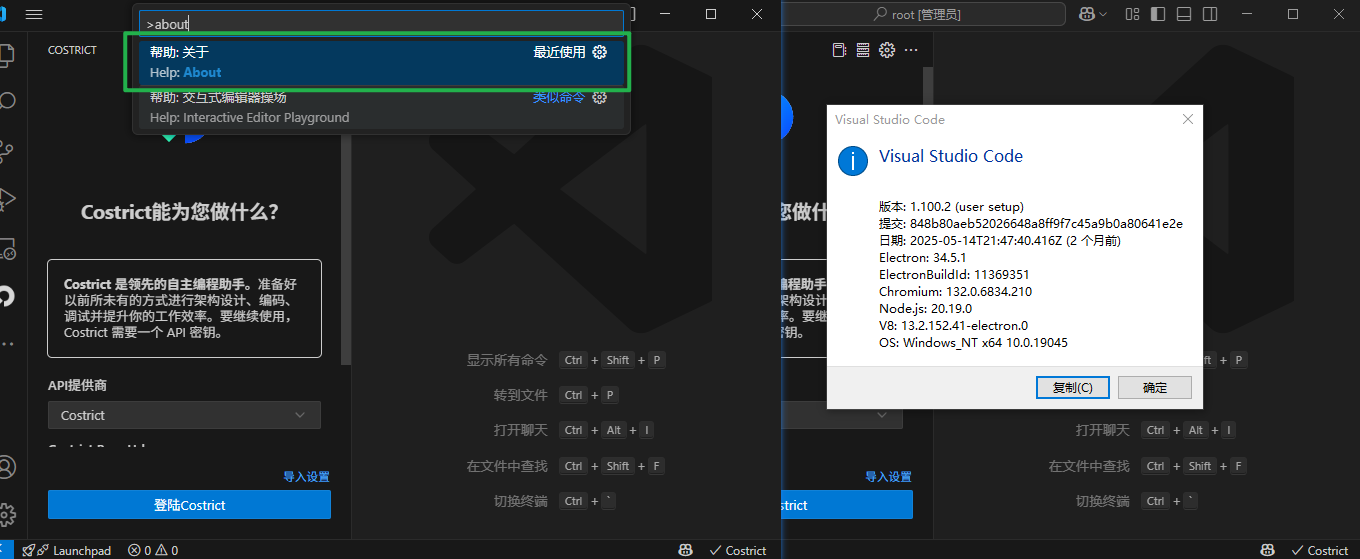Expand the API provider Costrict dropdown
The image size is (1360, 559).
pos(184,415)
